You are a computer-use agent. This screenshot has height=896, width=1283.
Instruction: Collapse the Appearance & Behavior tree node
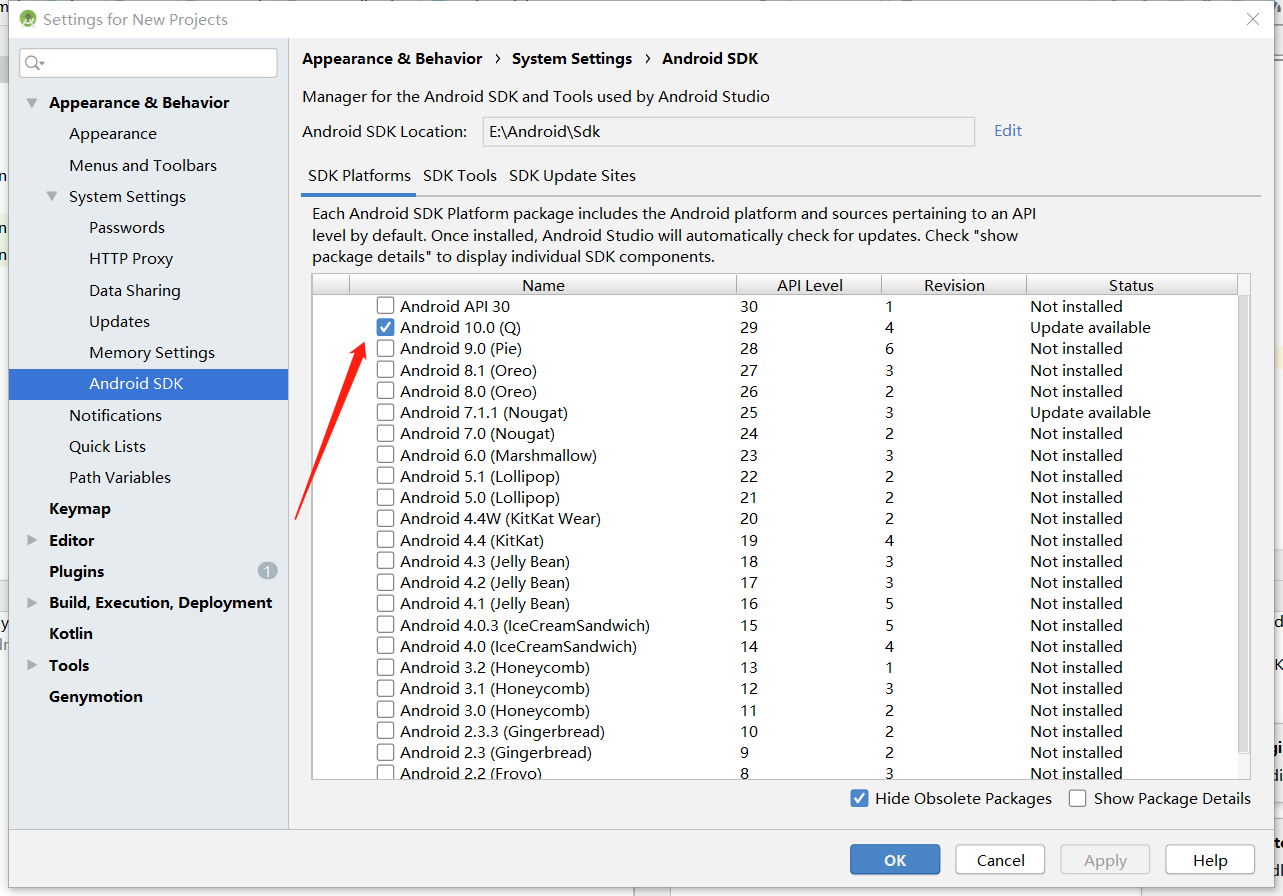32,103
